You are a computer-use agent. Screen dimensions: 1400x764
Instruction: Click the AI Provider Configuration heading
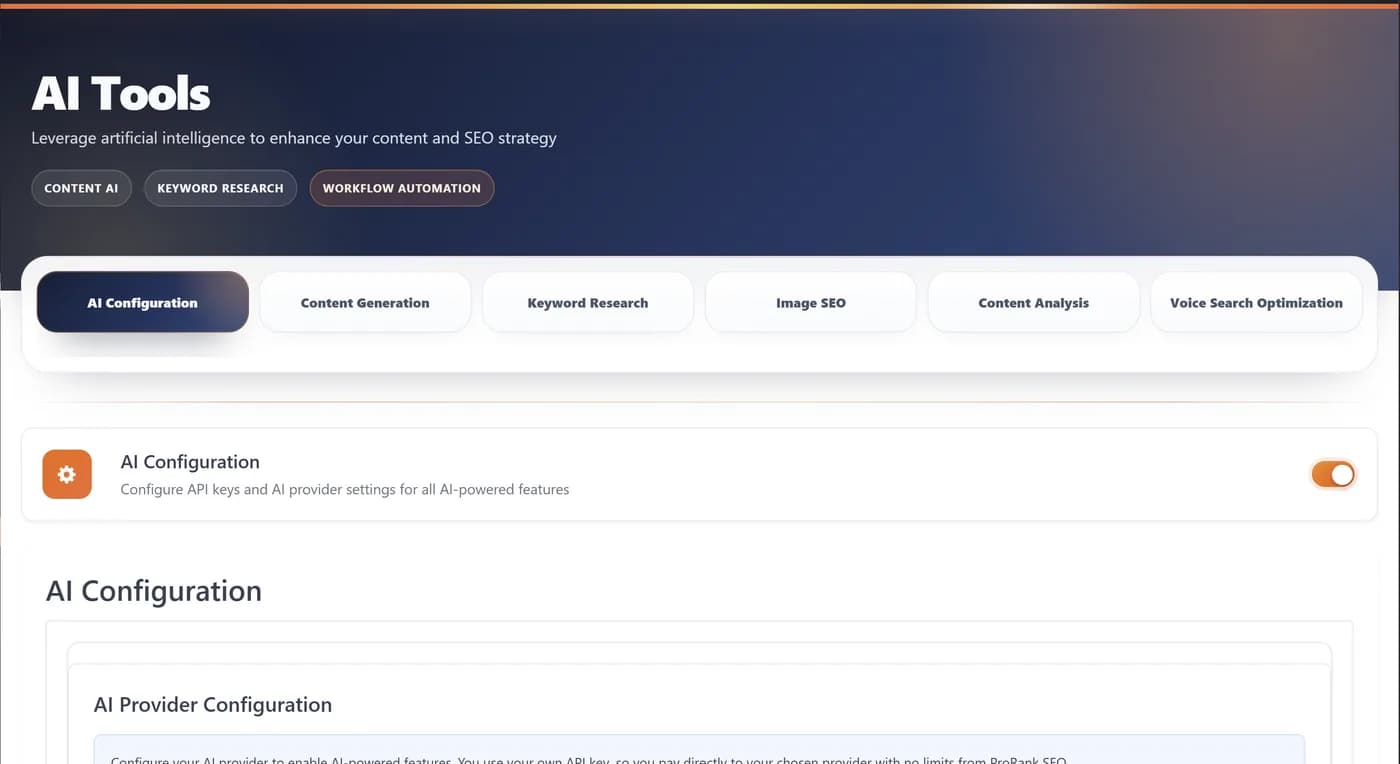tap(213, 705)
